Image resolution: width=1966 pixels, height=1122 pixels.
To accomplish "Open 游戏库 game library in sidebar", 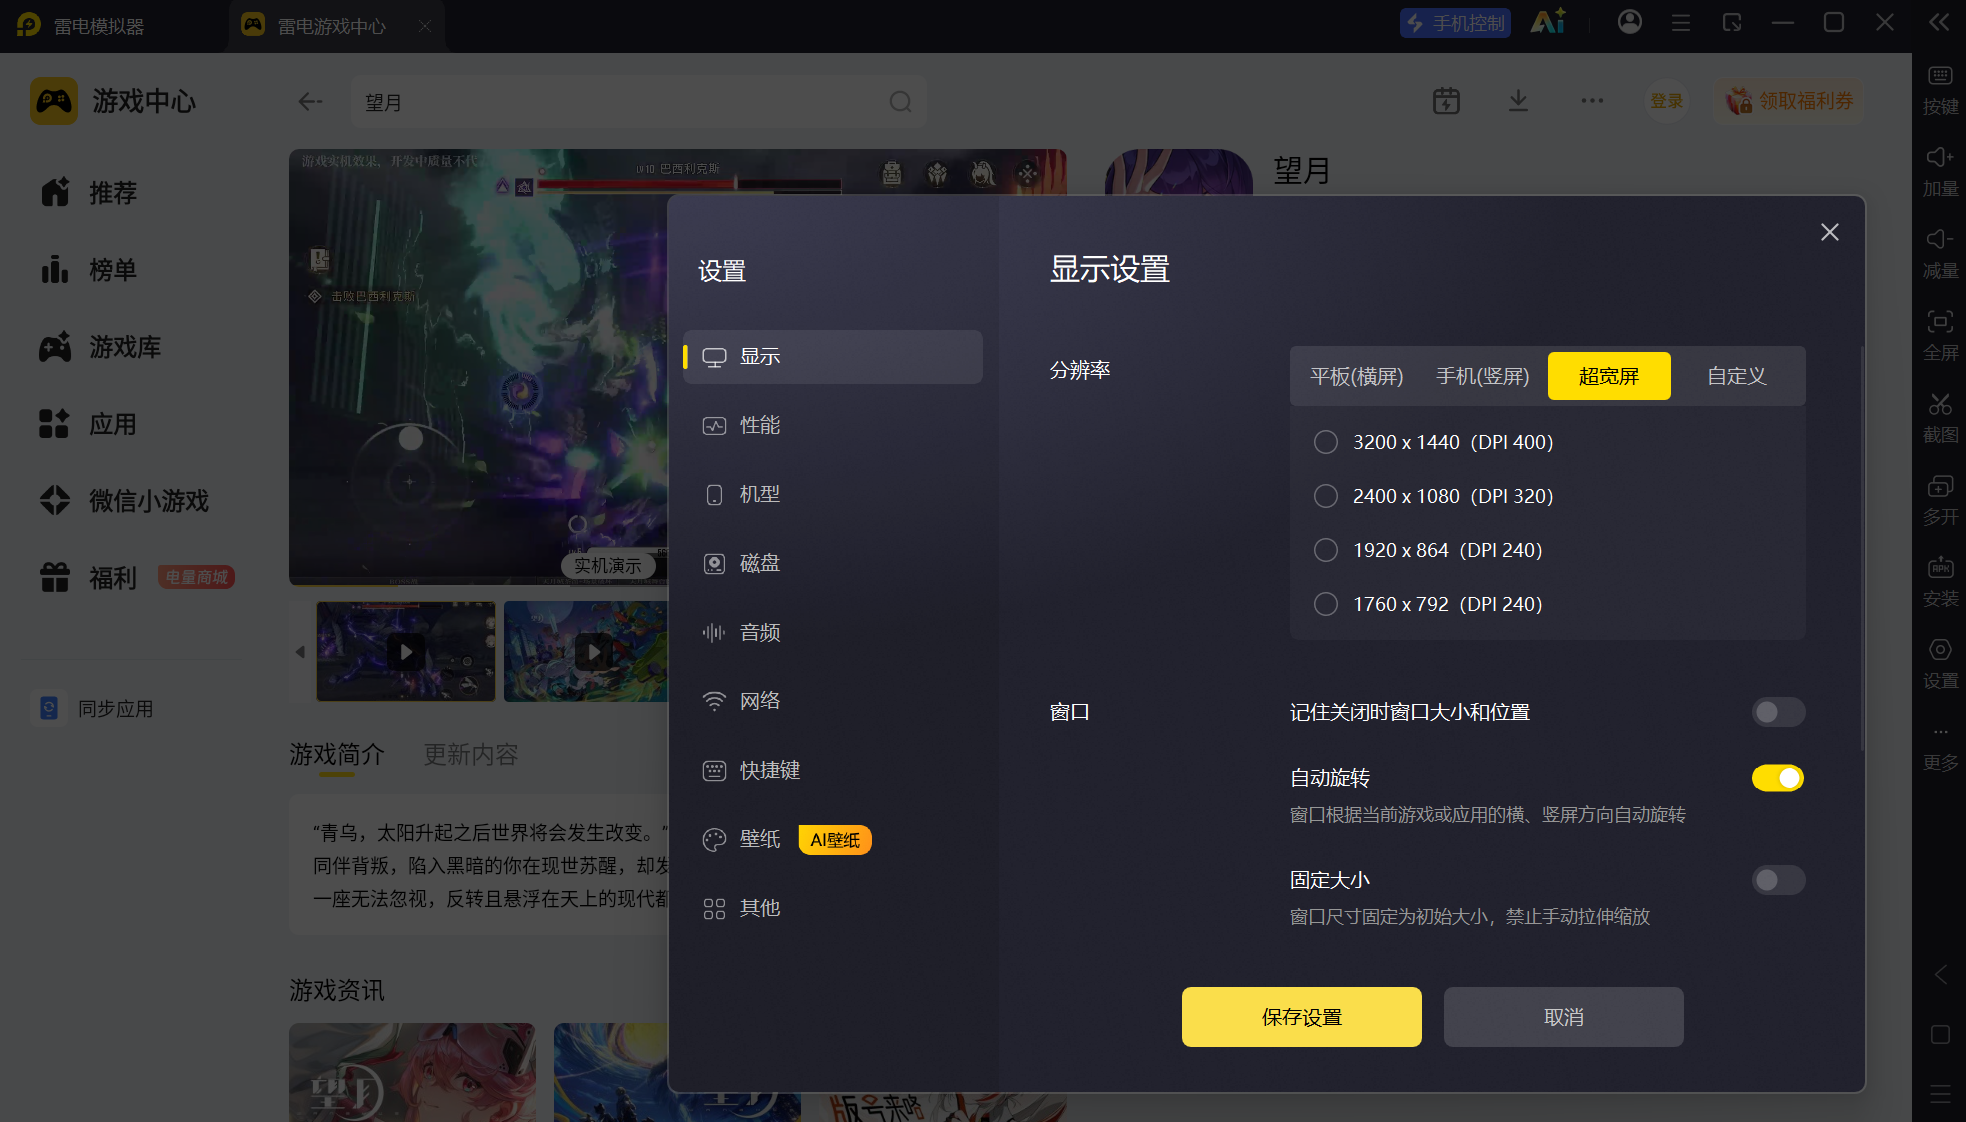I will click(x=100, y=347).
